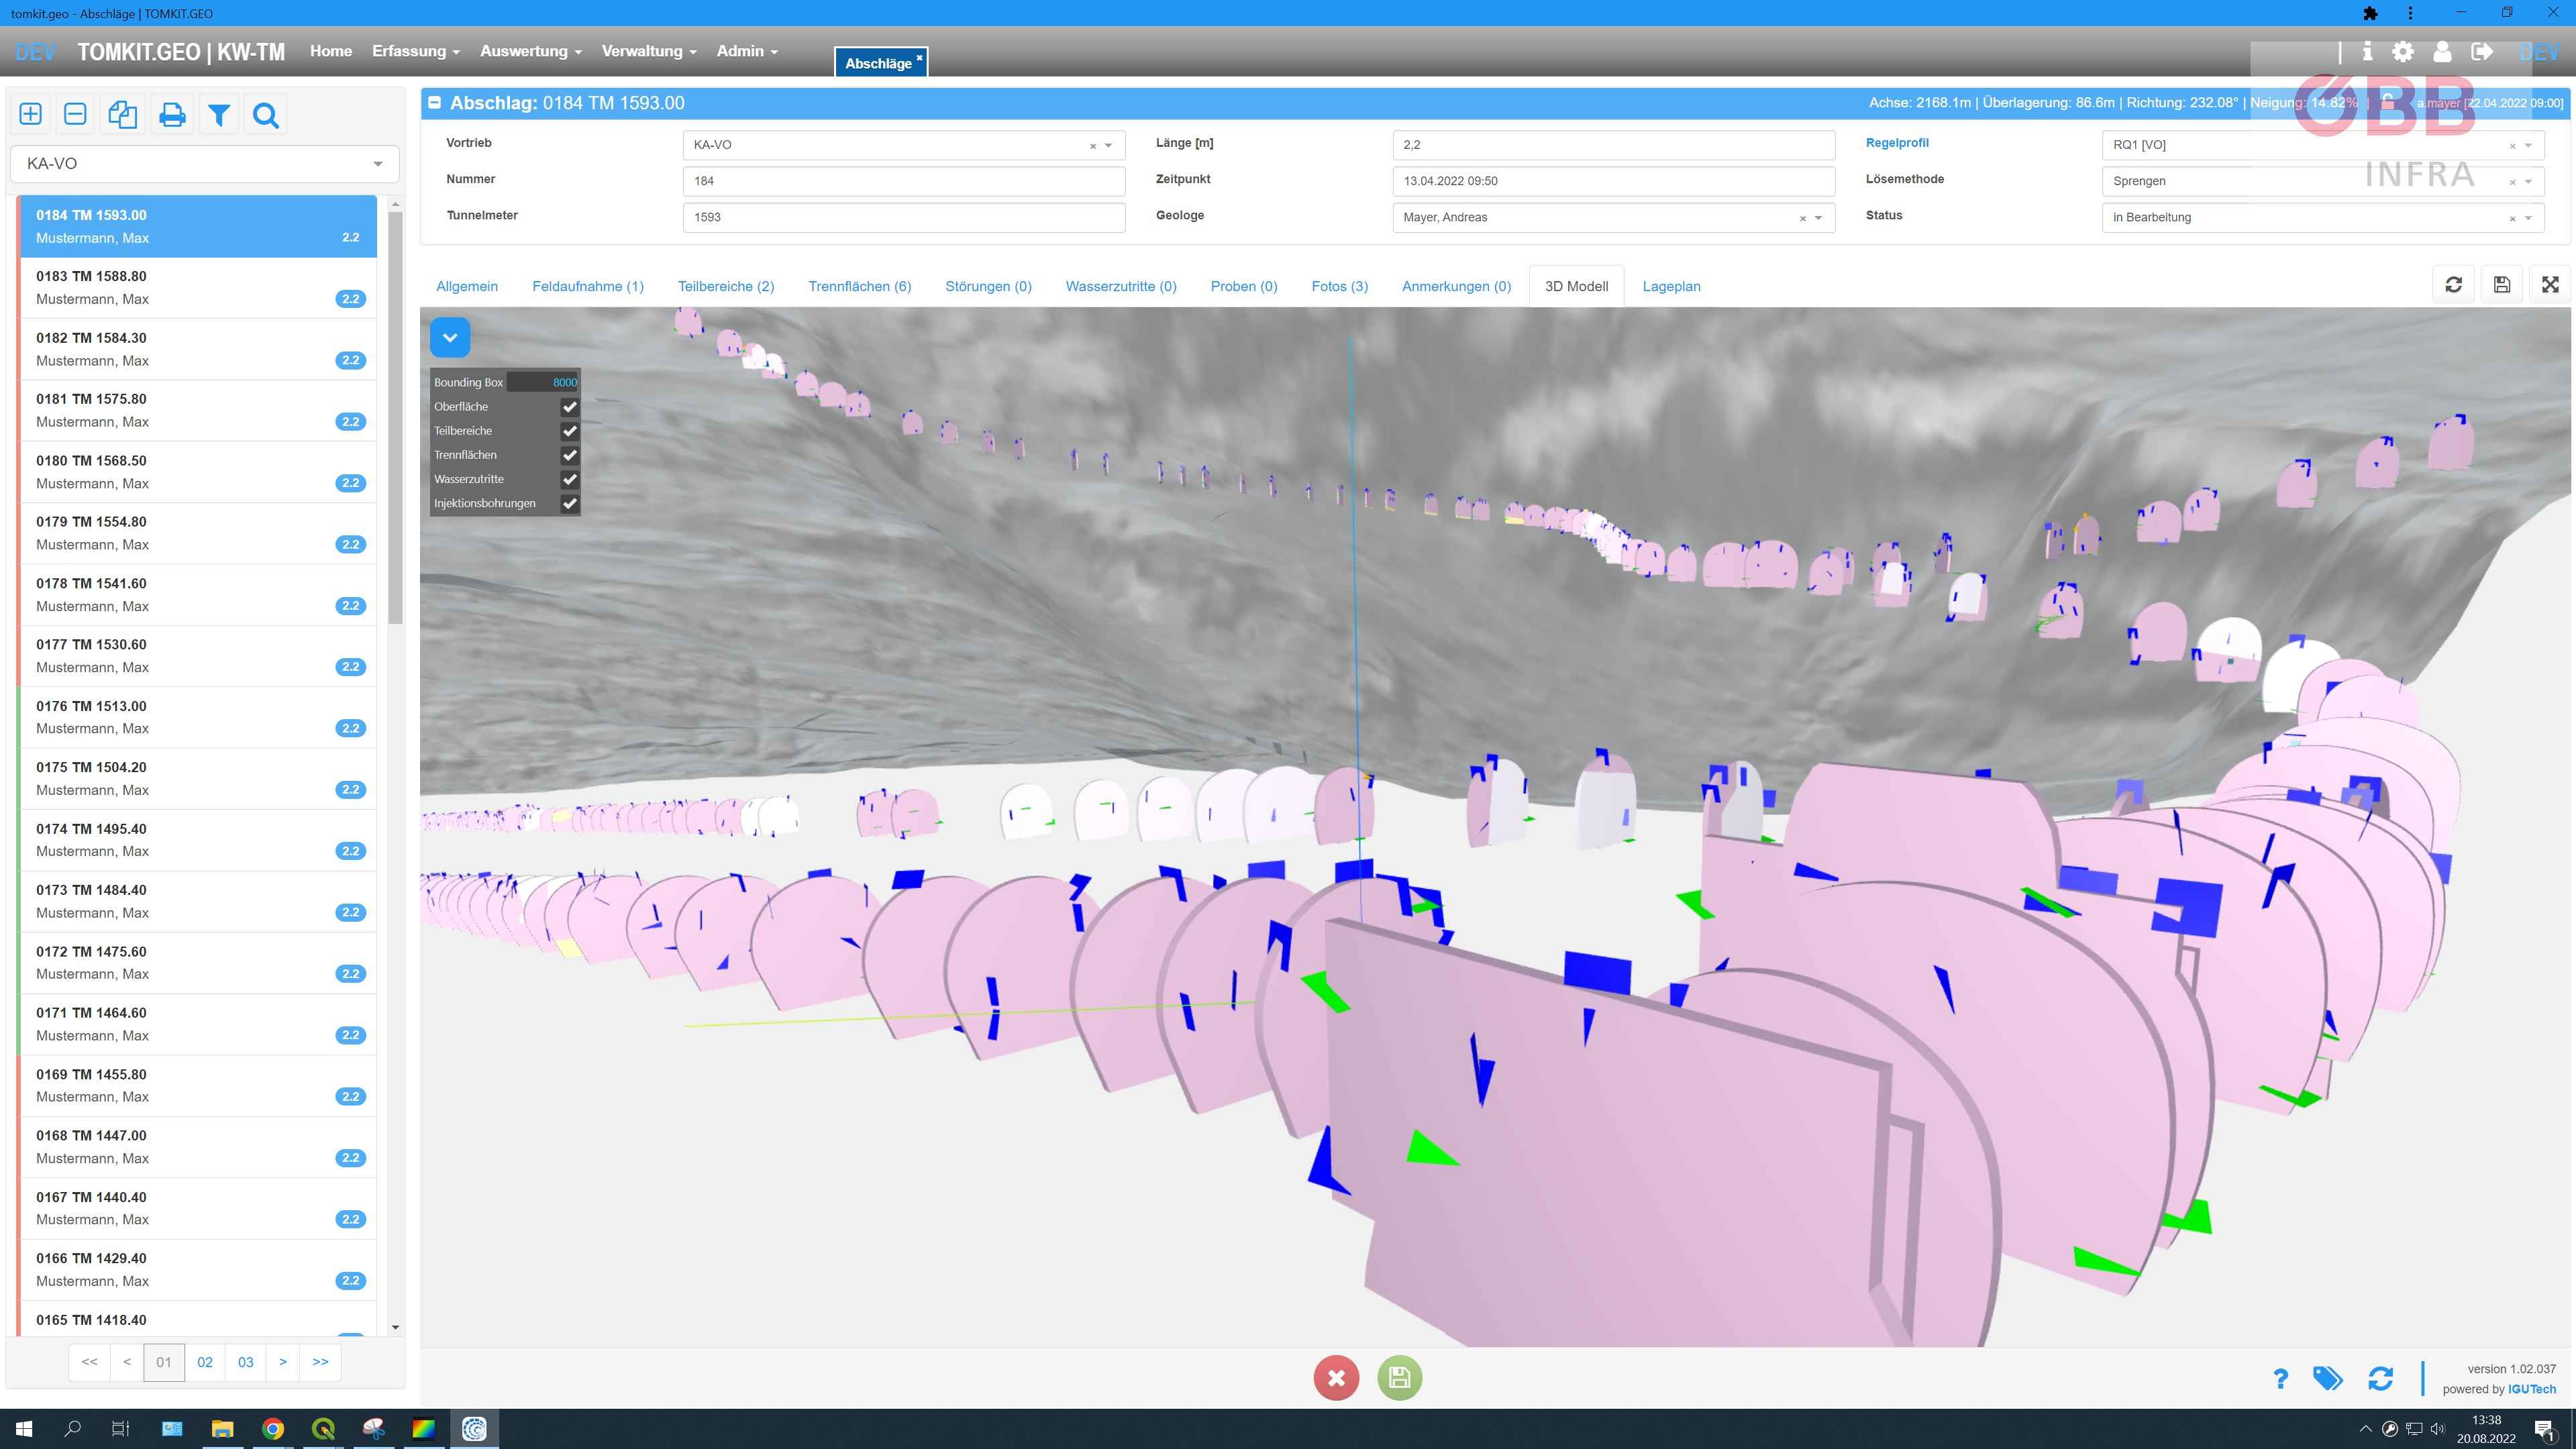2576x1449 pixels.
Task: Expand the Lösemethode Sprengen dropdown
Action: coord(2322,181)
